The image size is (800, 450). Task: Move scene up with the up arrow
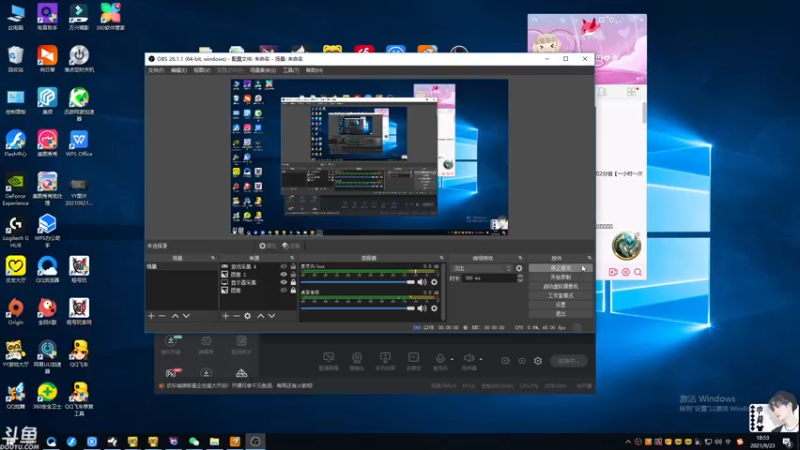coord(175,316)
